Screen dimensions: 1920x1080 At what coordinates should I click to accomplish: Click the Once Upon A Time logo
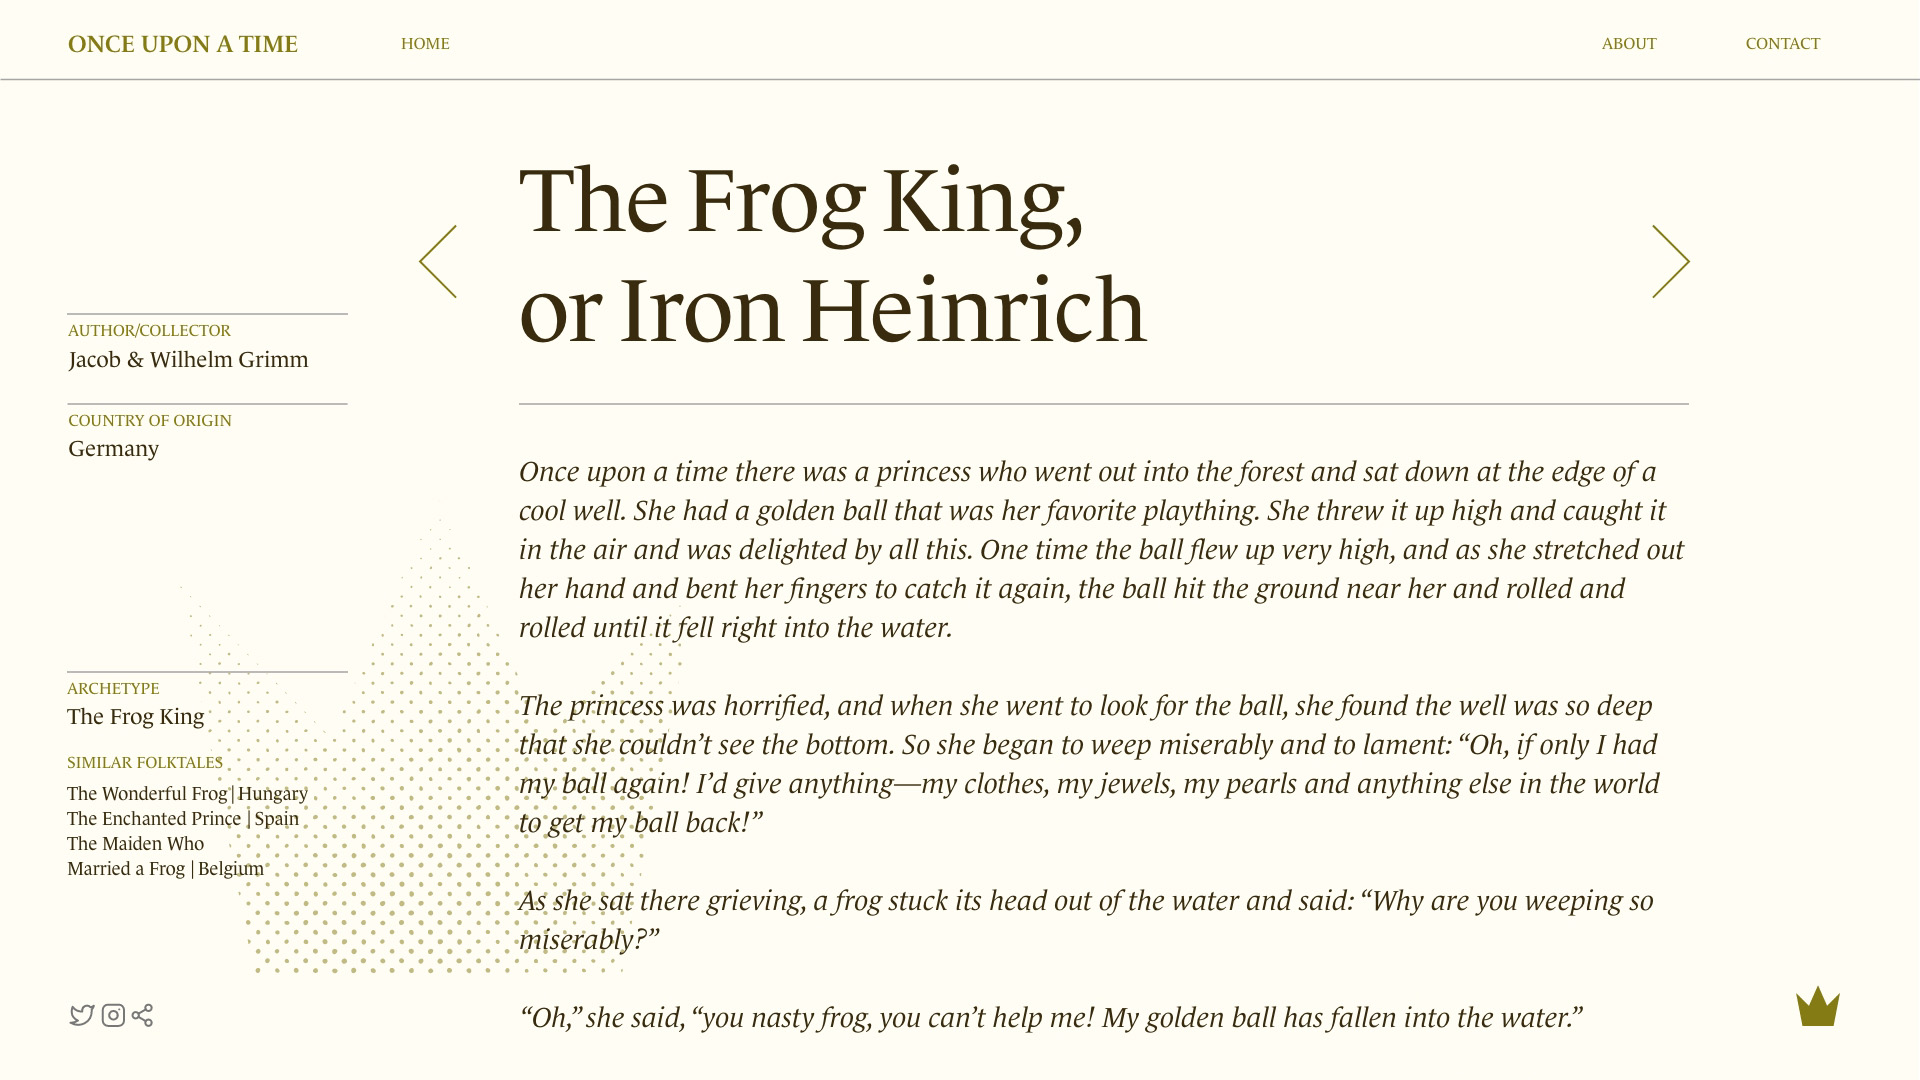click(183, 44)
